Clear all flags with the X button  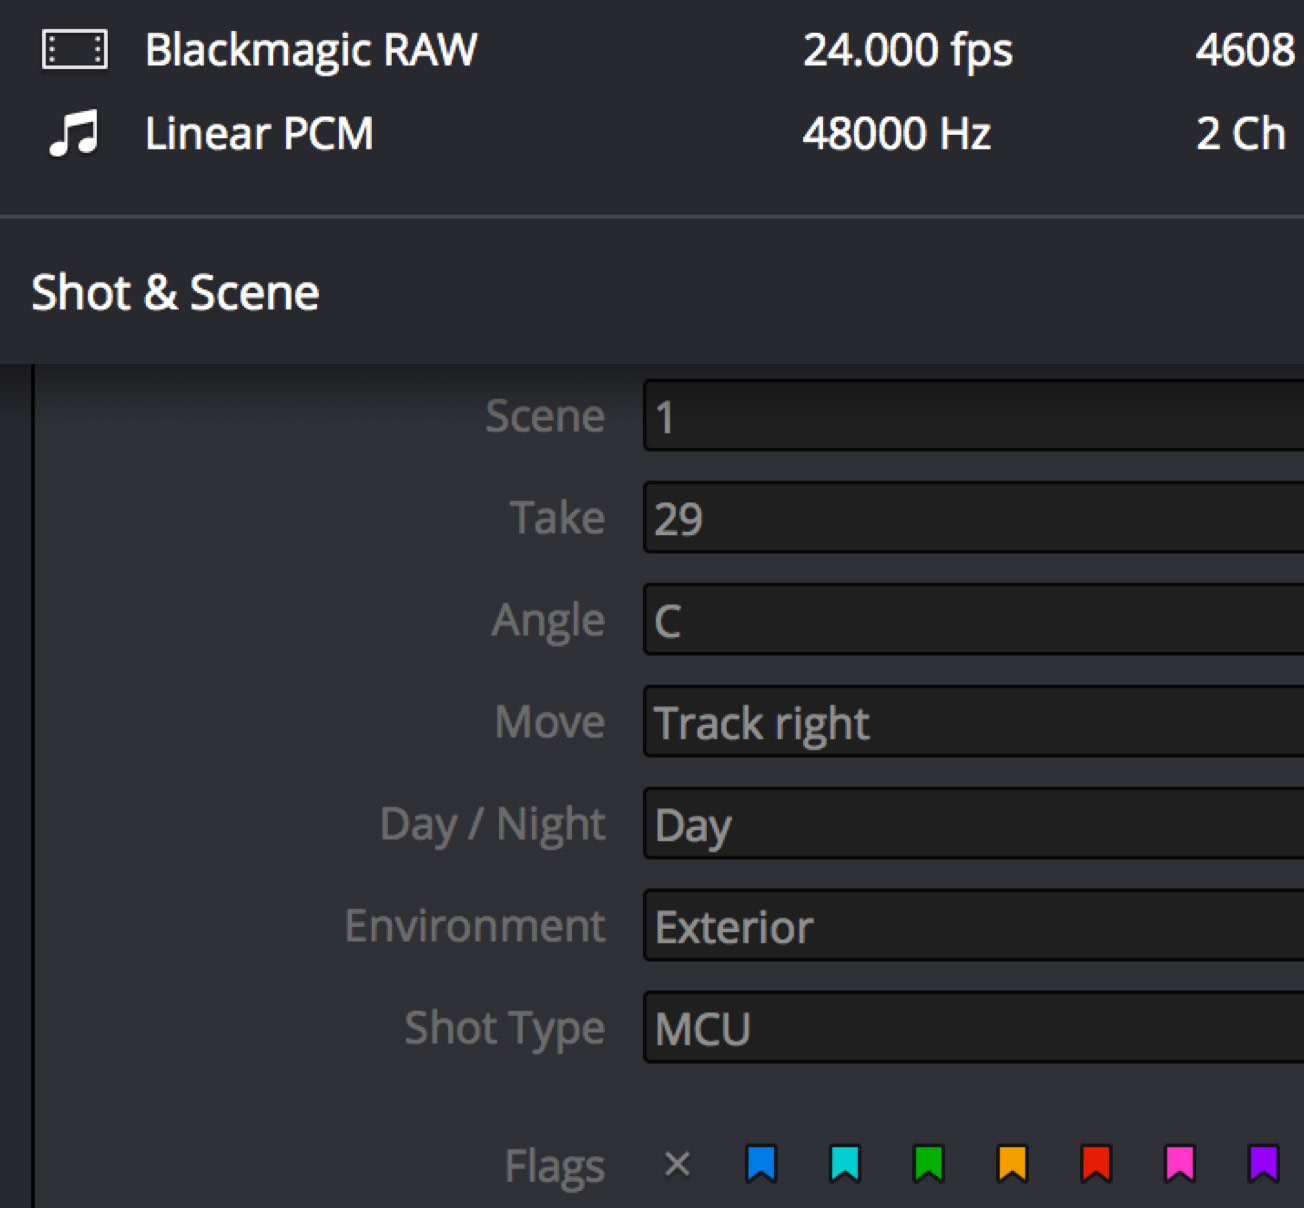[x=676, y=1163]
